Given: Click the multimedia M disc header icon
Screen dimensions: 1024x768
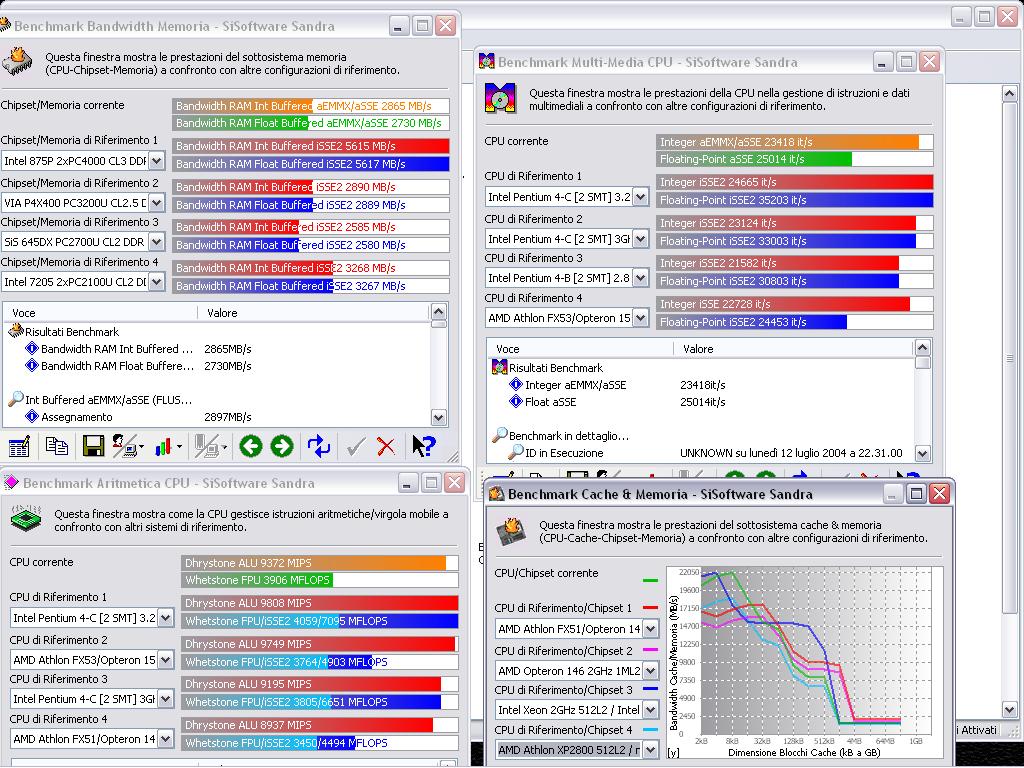Looking at the screenshot, I should (500, 98).
